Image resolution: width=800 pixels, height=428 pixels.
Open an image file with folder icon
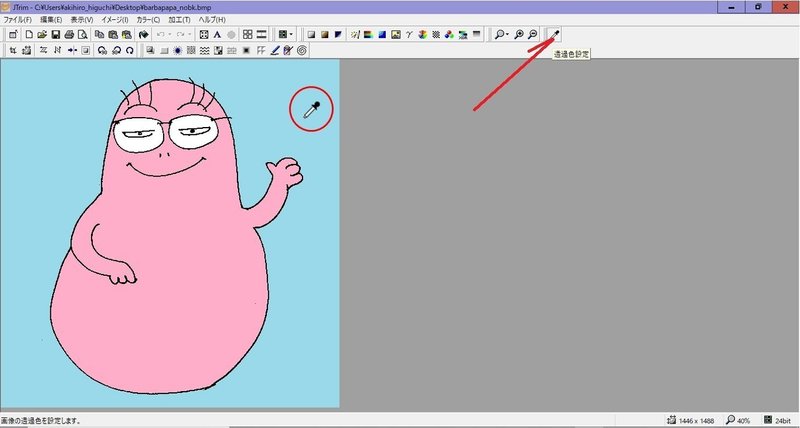click(x=42, y=35)
